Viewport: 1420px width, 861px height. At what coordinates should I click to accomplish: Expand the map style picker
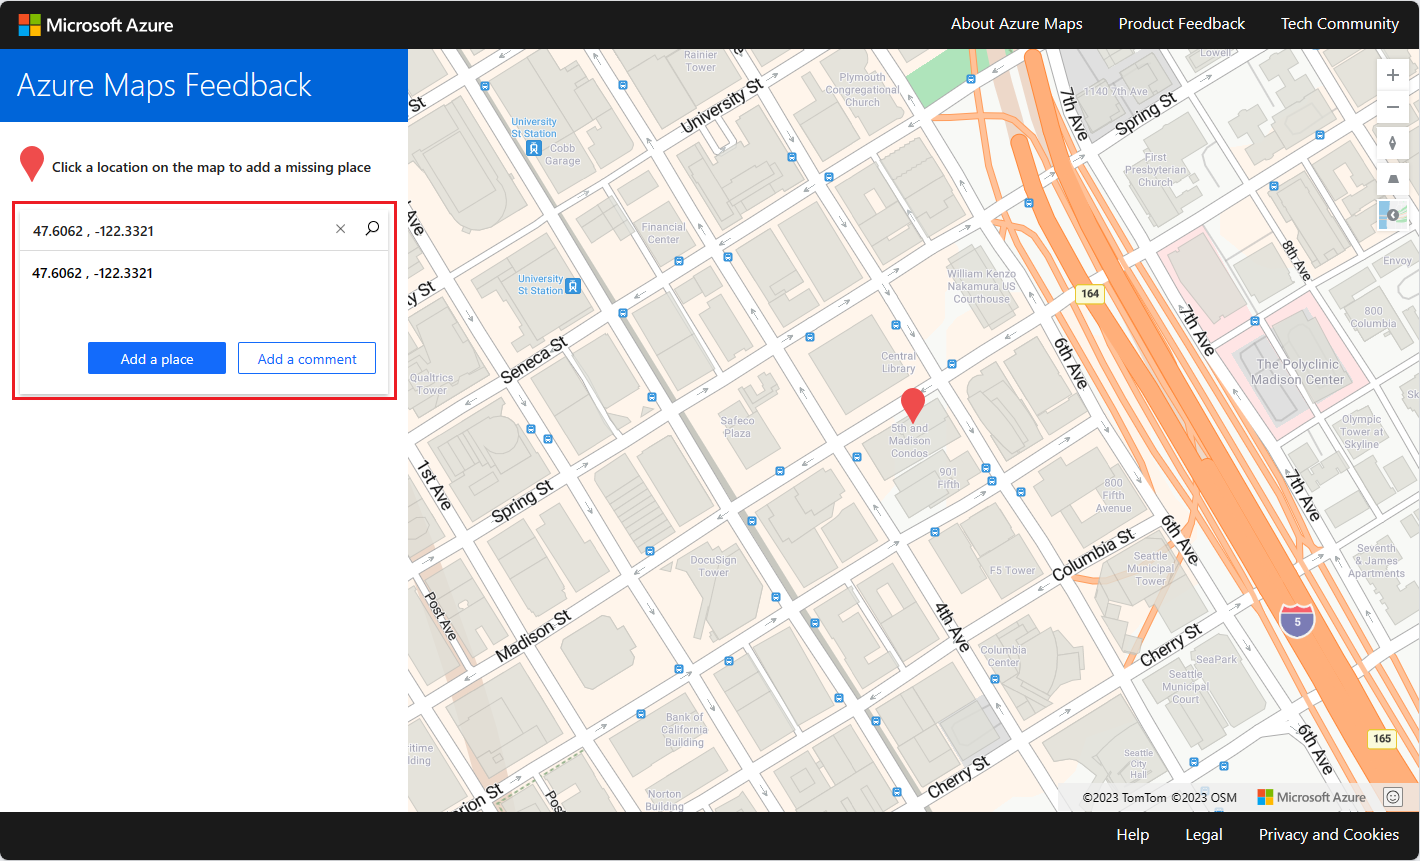[1392, 215]
